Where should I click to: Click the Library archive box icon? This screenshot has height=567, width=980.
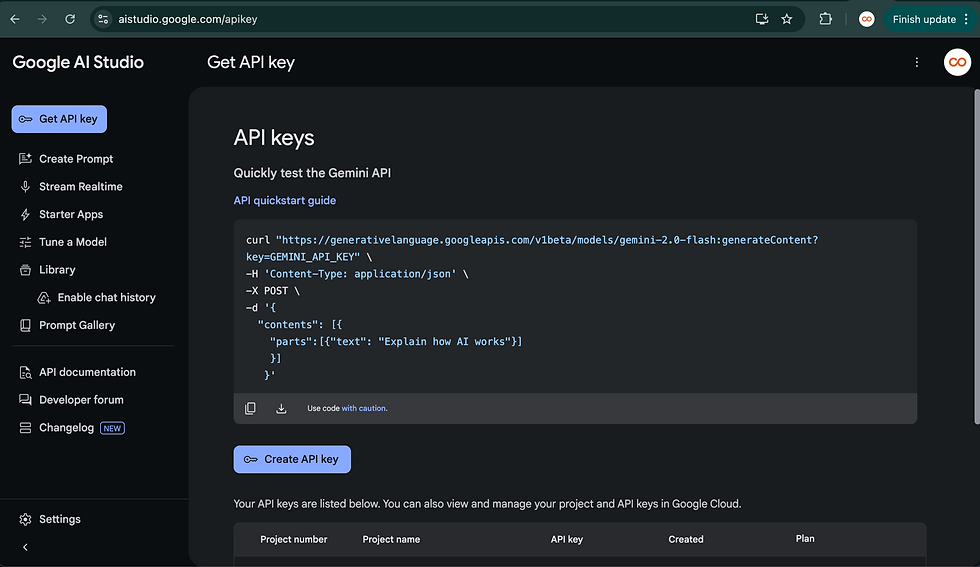pos(25,270)
